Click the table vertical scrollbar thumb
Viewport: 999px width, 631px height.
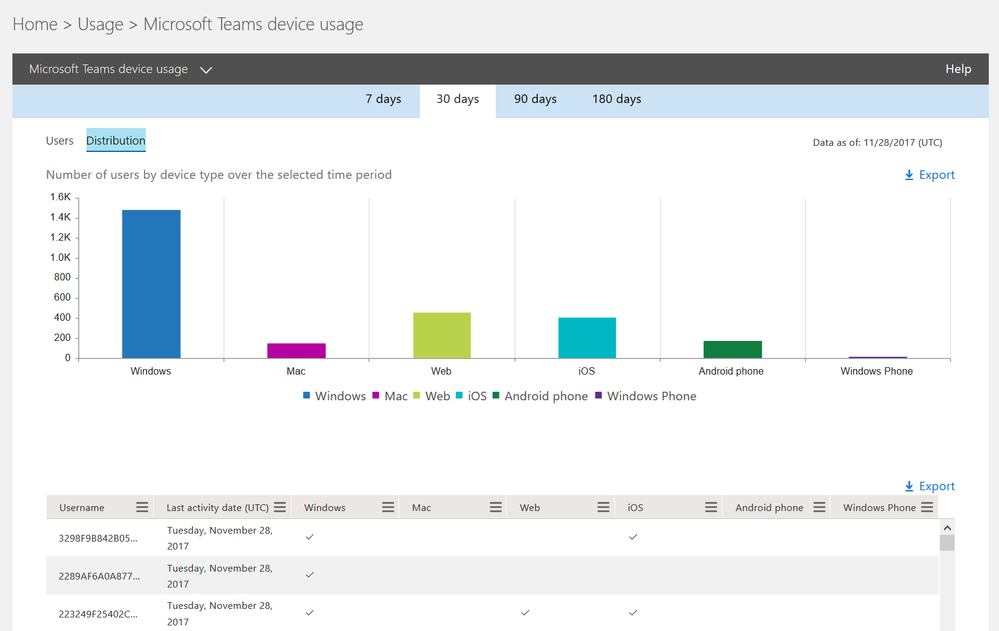click(947, 543)
